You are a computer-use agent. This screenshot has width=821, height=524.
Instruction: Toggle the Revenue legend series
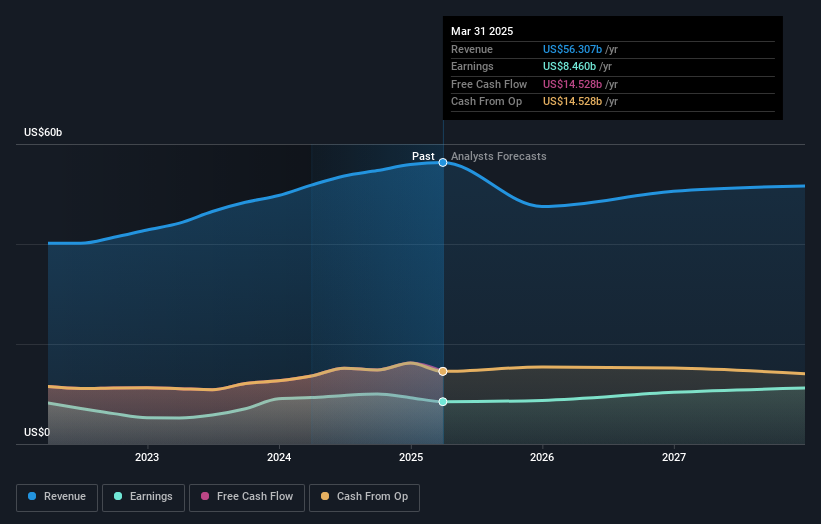[57, 497]
